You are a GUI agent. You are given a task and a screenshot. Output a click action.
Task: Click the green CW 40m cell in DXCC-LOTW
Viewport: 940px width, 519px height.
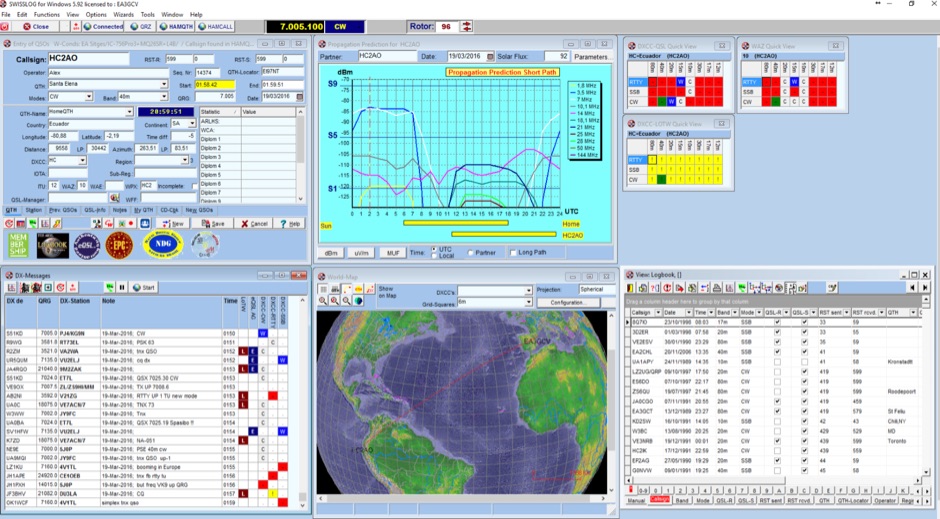pos(660,178)
